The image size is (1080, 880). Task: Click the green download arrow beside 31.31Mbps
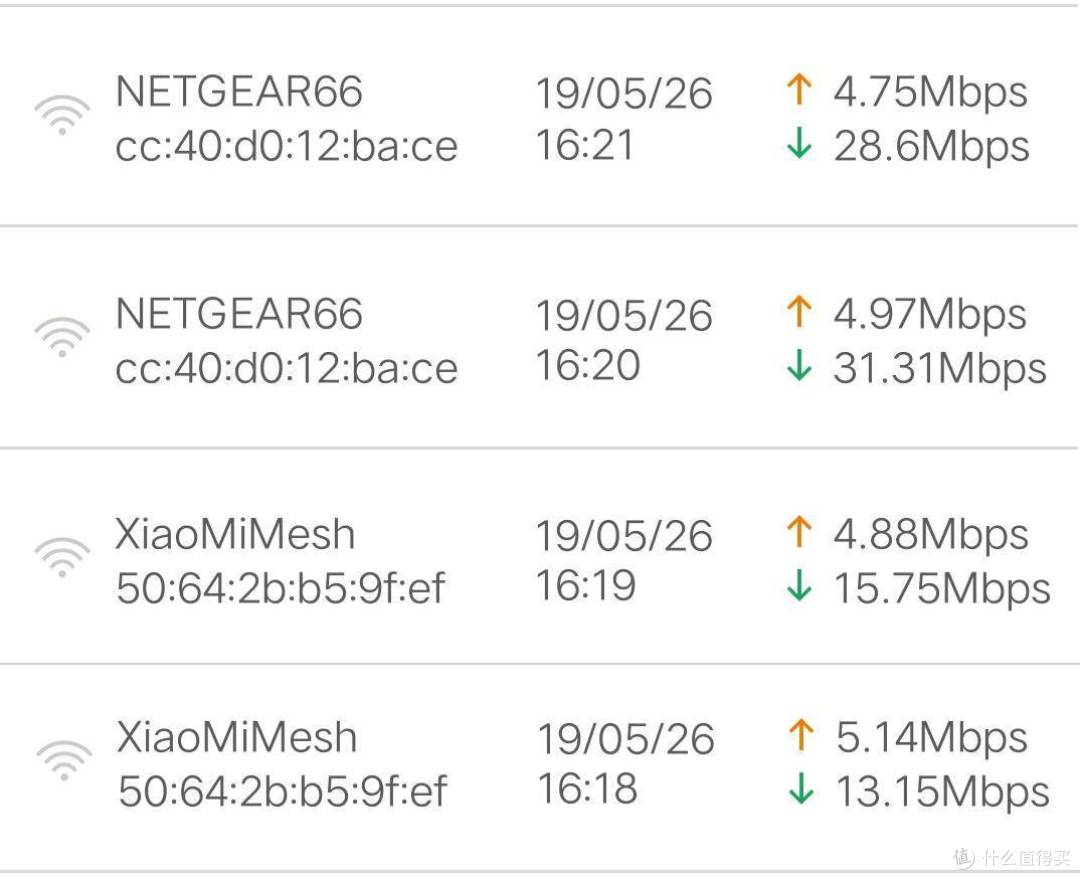(x=798, y=367)
